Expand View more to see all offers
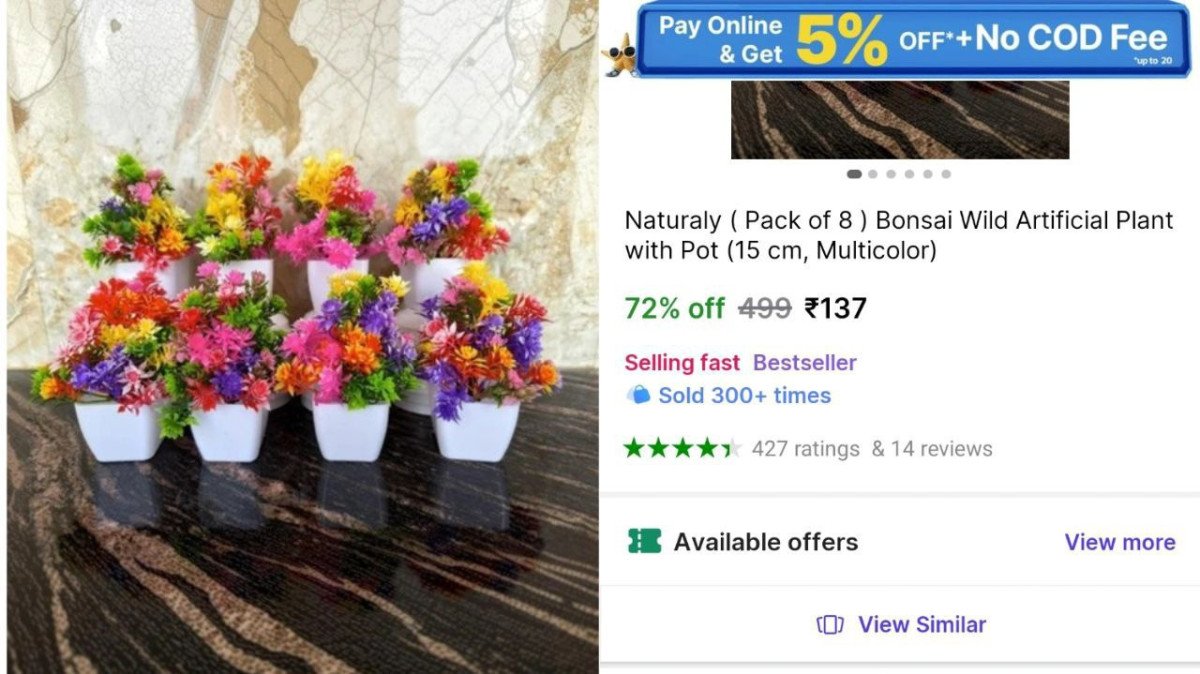Screen dimensions: 1200x674 1120,541
